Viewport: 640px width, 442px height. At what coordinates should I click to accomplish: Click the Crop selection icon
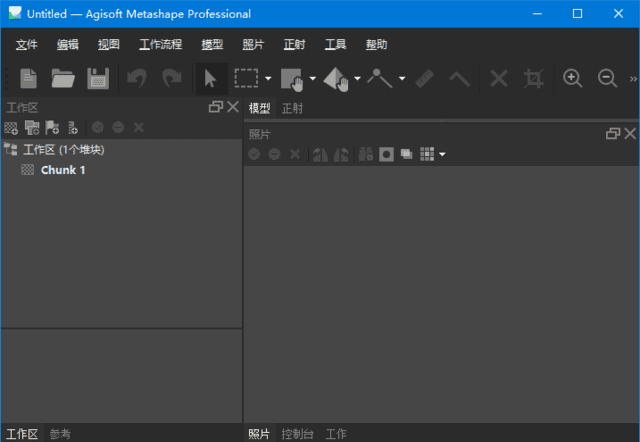tap(533, 78)
